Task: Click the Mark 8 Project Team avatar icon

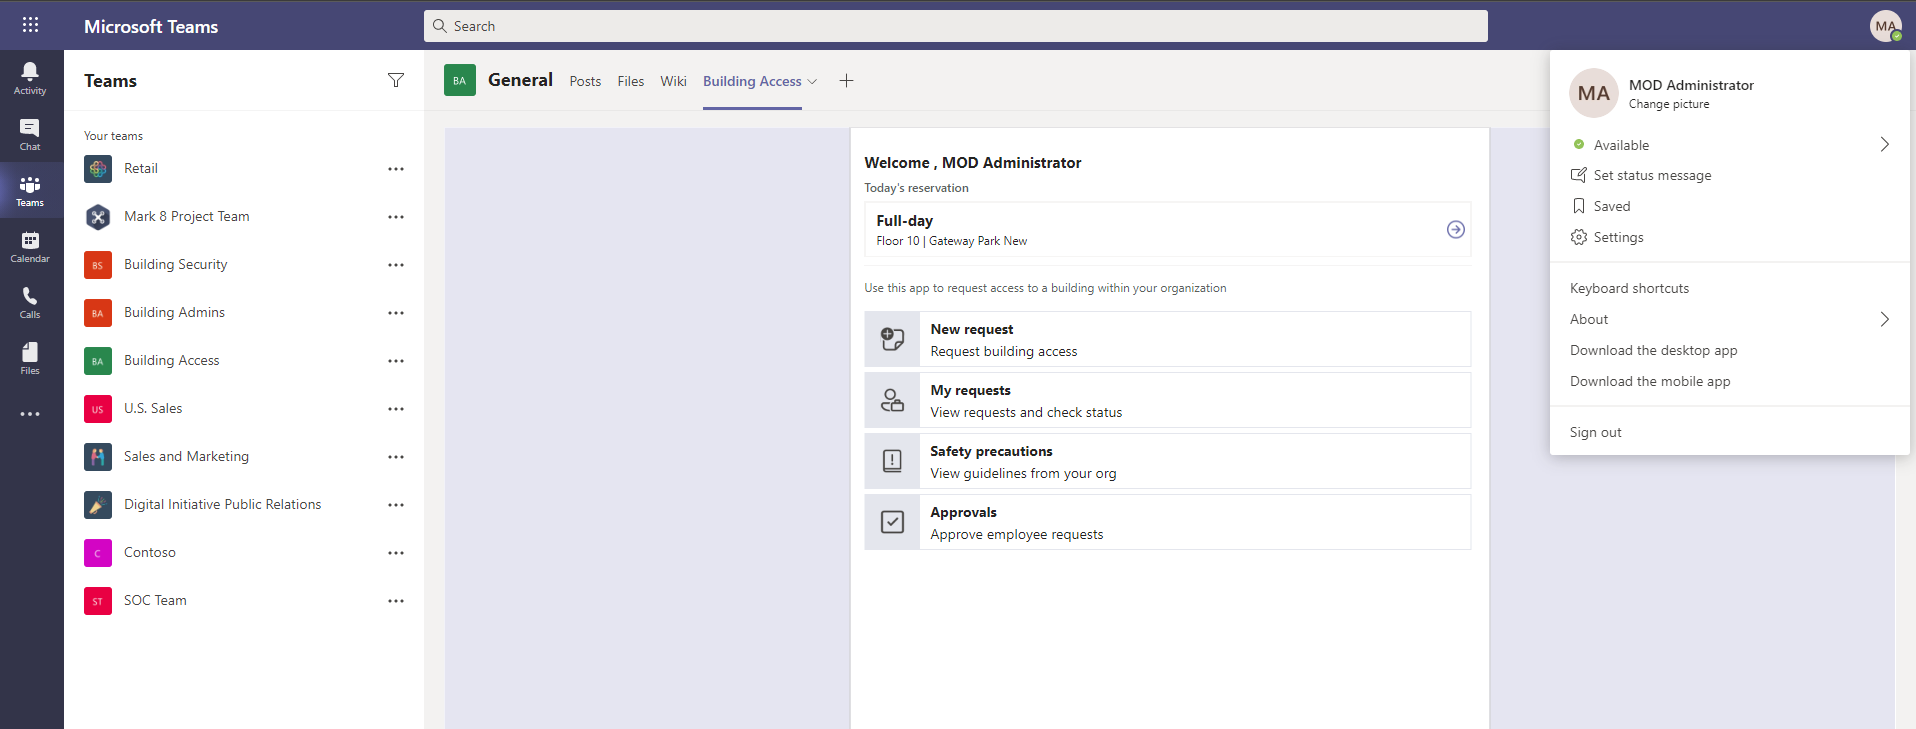Action: pyautogui.click(x=98, y=217)
